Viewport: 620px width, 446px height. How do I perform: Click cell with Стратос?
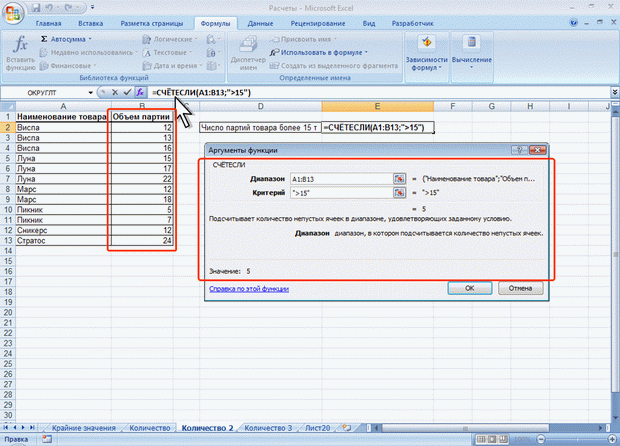click(62, 241)
